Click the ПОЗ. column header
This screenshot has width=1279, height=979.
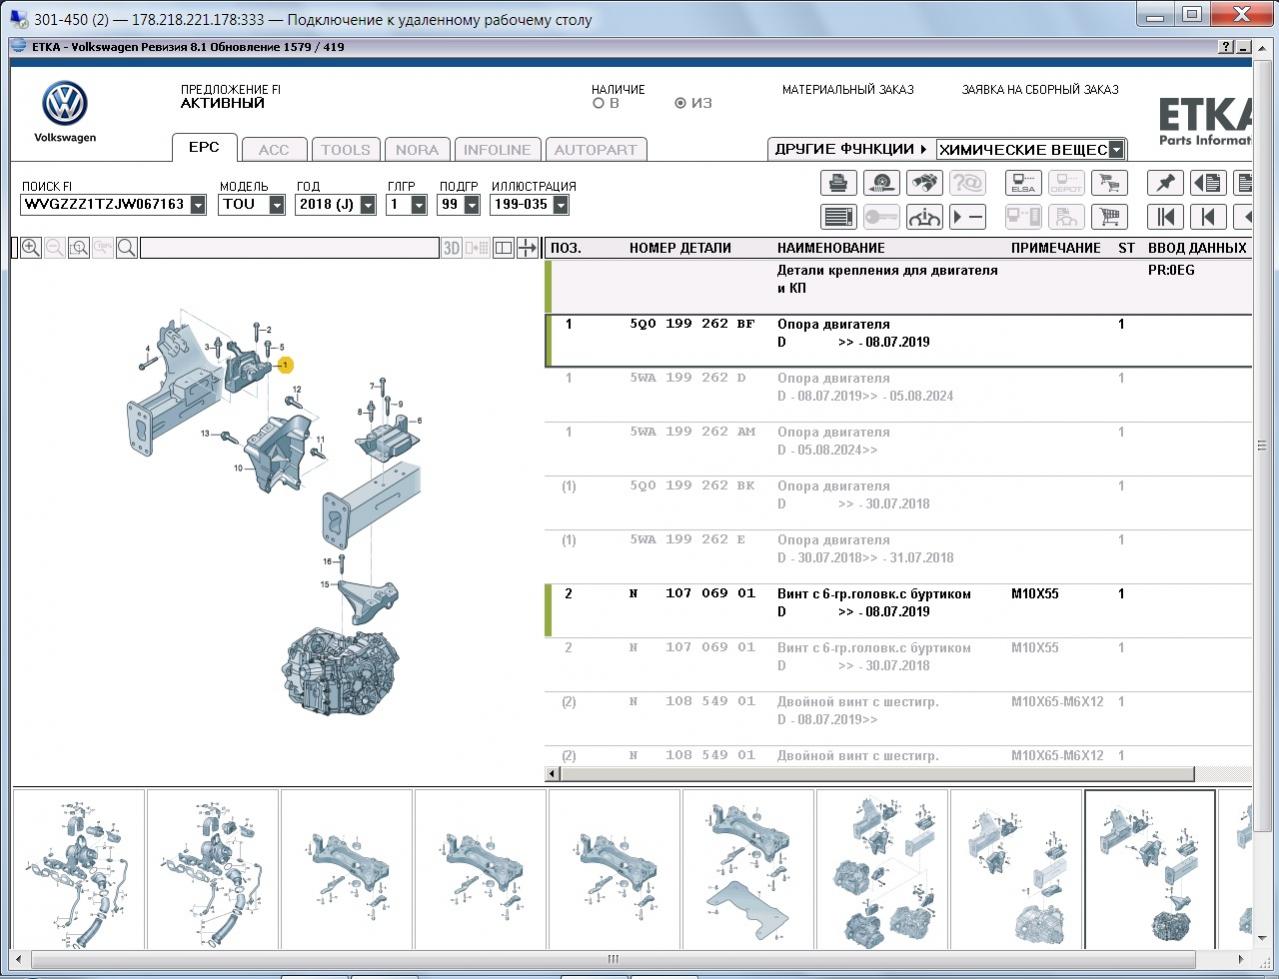click(x=565, y=248)
